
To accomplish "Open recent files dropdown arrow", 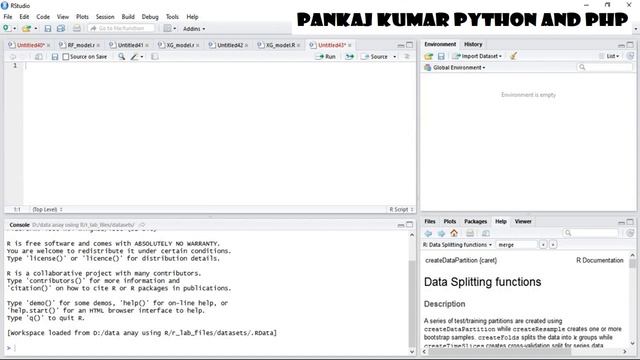I will point(36,29).
